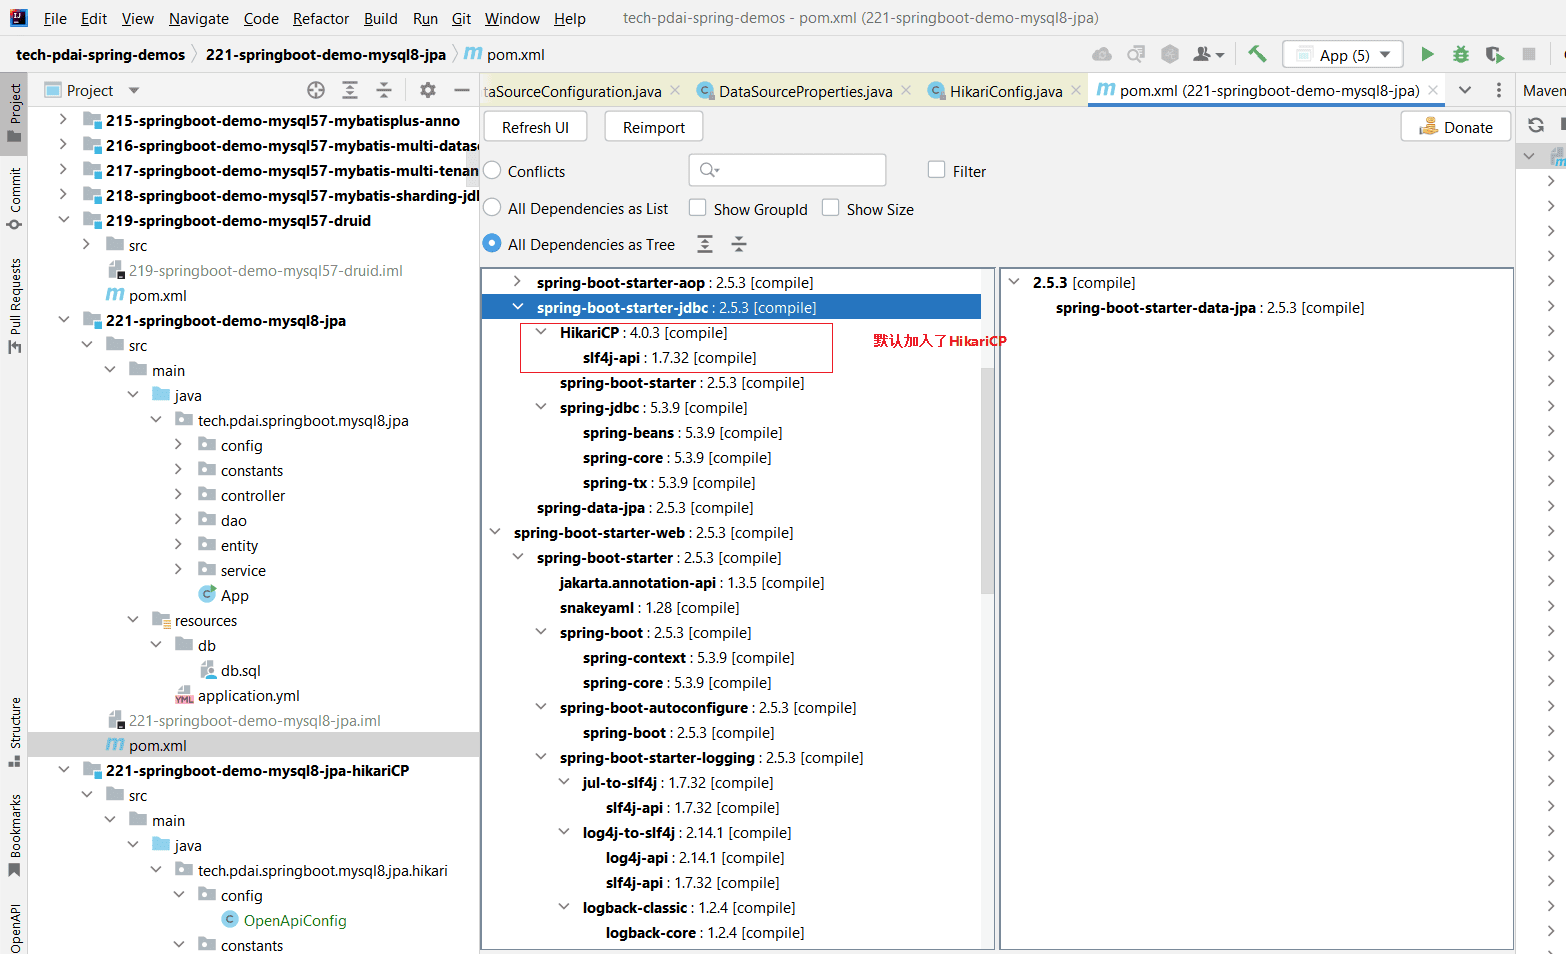Expand spring-boot-starter-aop dependency node
Image resolution: width=1566 pixels, height=954 pixels.
click(517, 283)
